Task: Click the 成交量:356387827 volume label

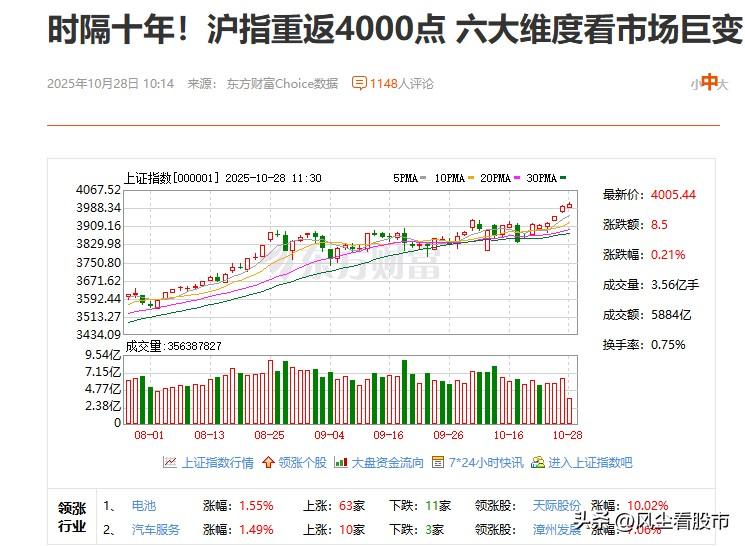Action: click(173, 346)
